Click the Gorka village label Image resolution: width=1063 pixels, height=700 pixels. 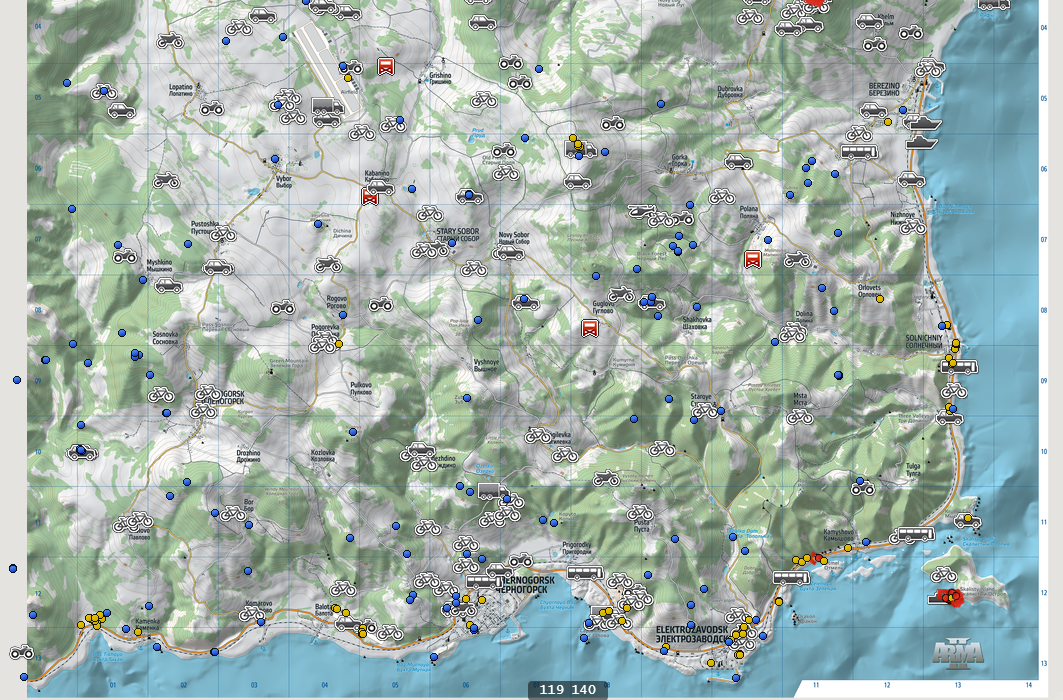(x=679, y=160)
